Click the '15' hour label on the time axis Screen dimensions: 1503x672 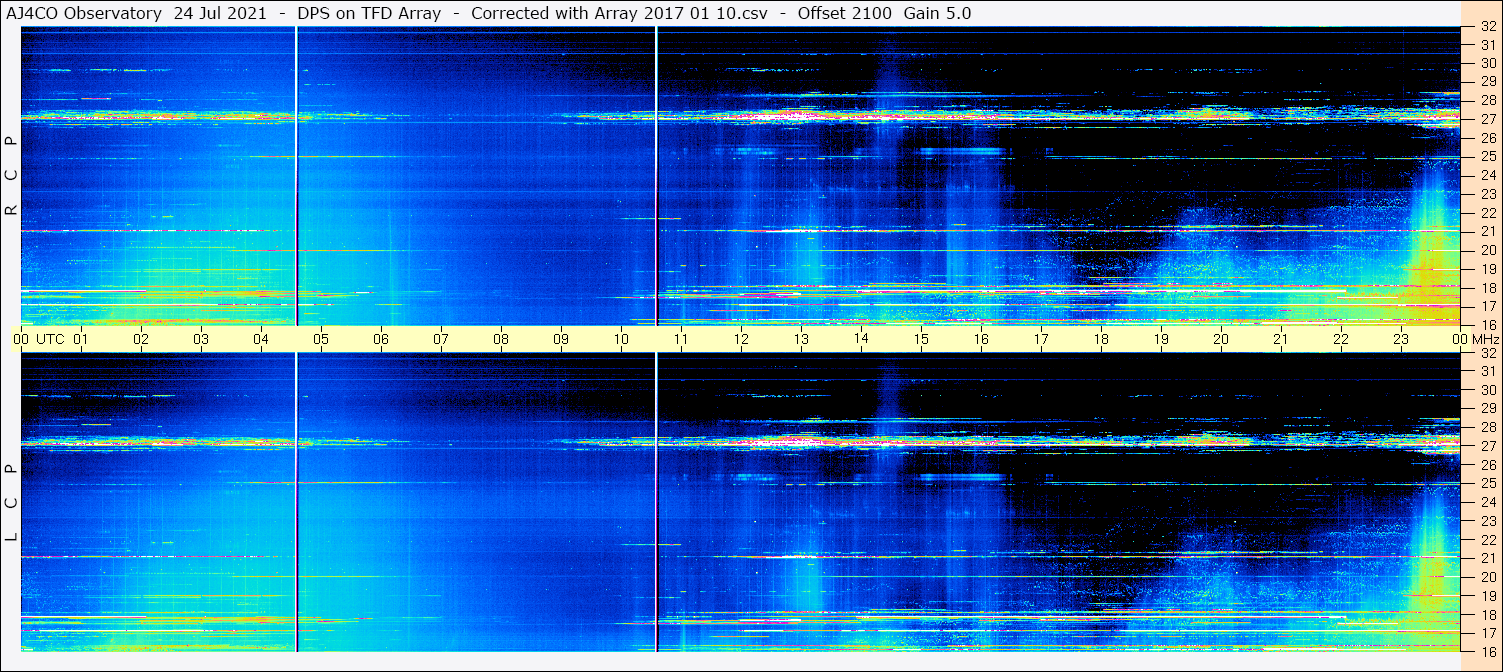pos(921,339)
